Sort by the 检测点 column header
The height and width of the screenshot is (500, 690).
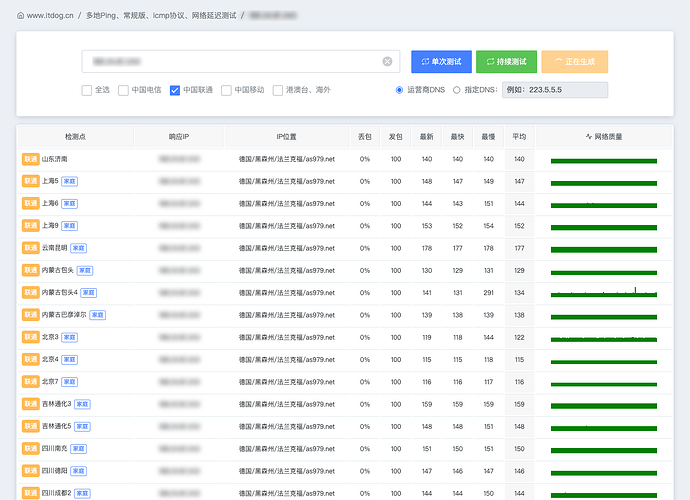coord(75,137)
